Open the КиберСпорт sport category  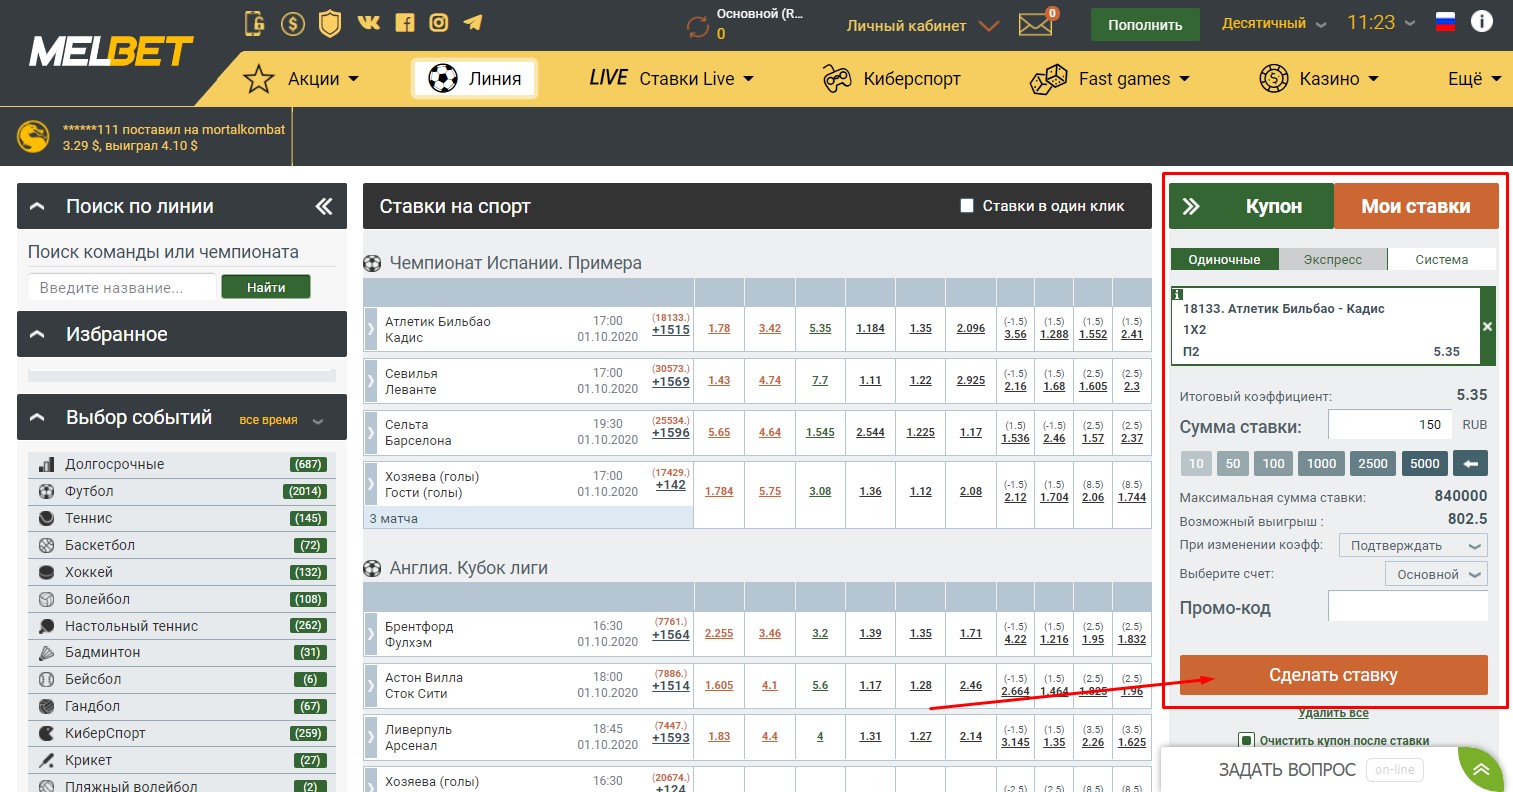point(182,733)
